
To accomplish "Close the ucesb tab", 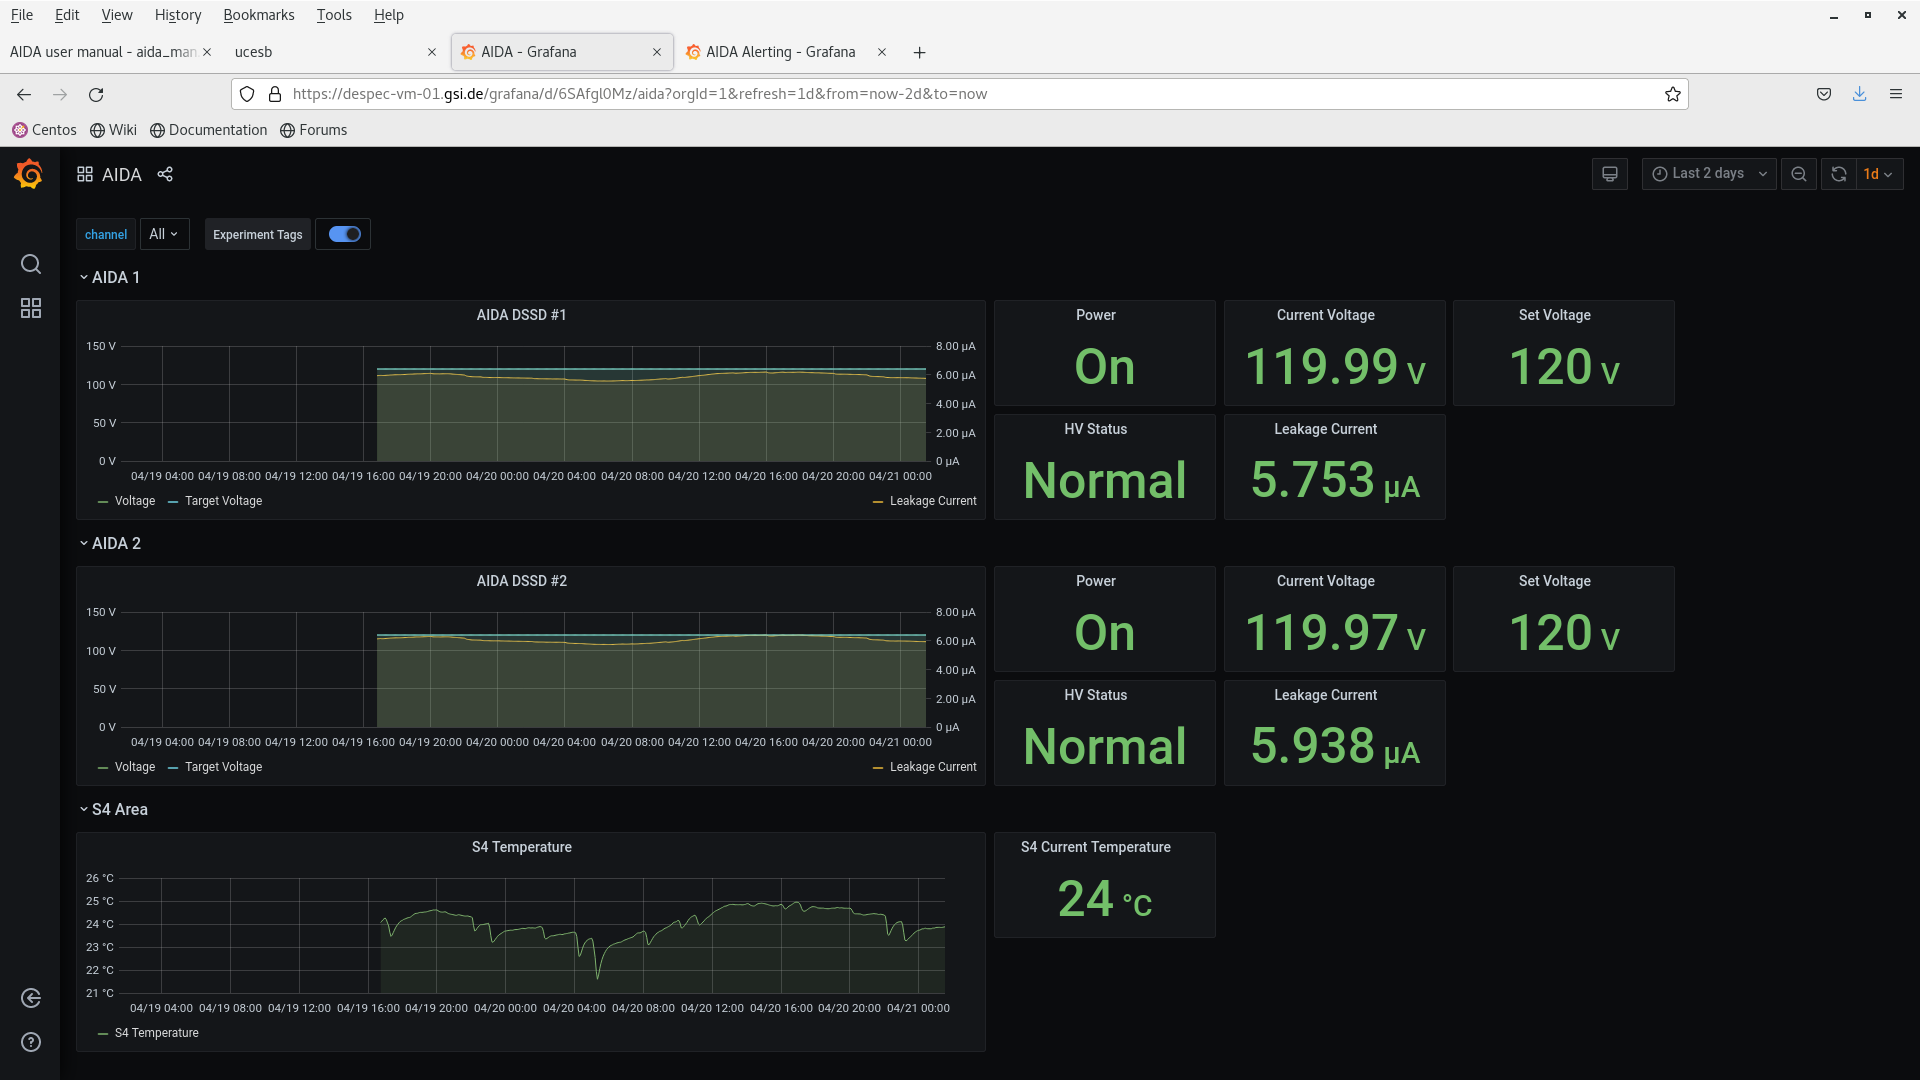I will coord(432,52).
